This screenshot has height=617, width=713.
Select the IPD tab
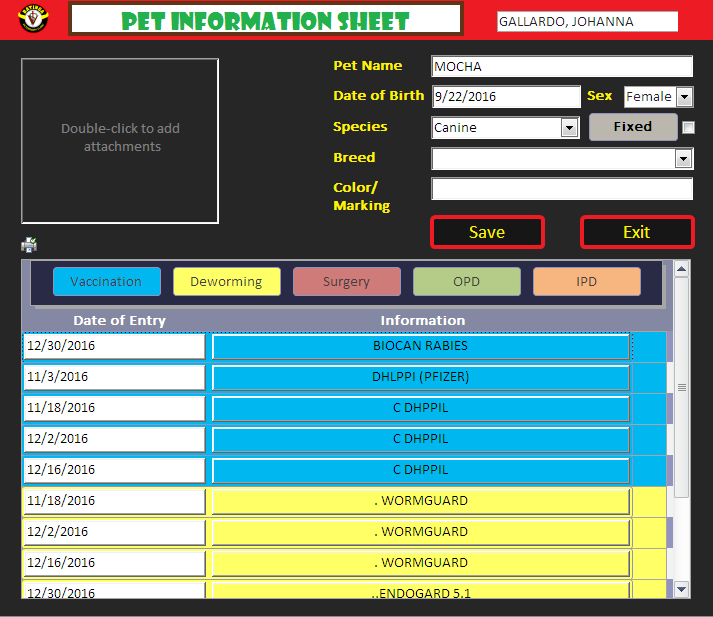click(586, 282)
